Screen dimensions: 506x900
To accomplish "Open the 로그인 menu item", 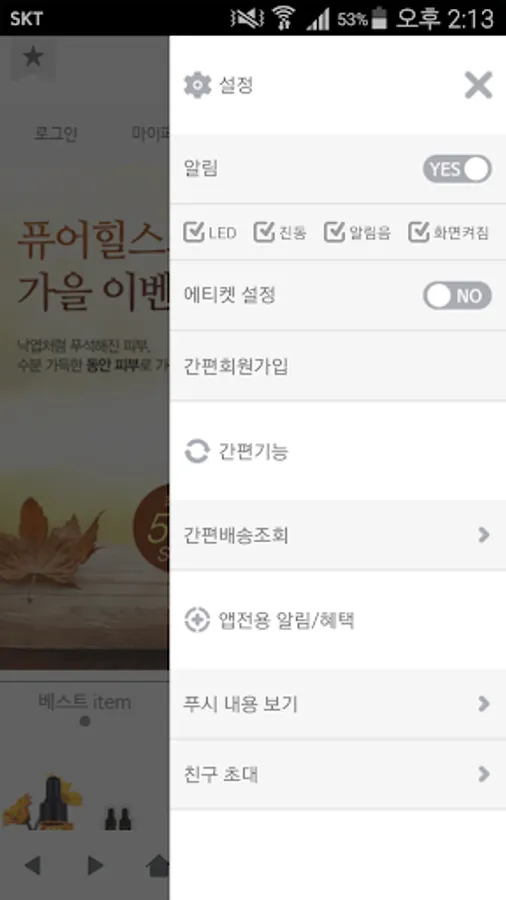I will (56, 134).
